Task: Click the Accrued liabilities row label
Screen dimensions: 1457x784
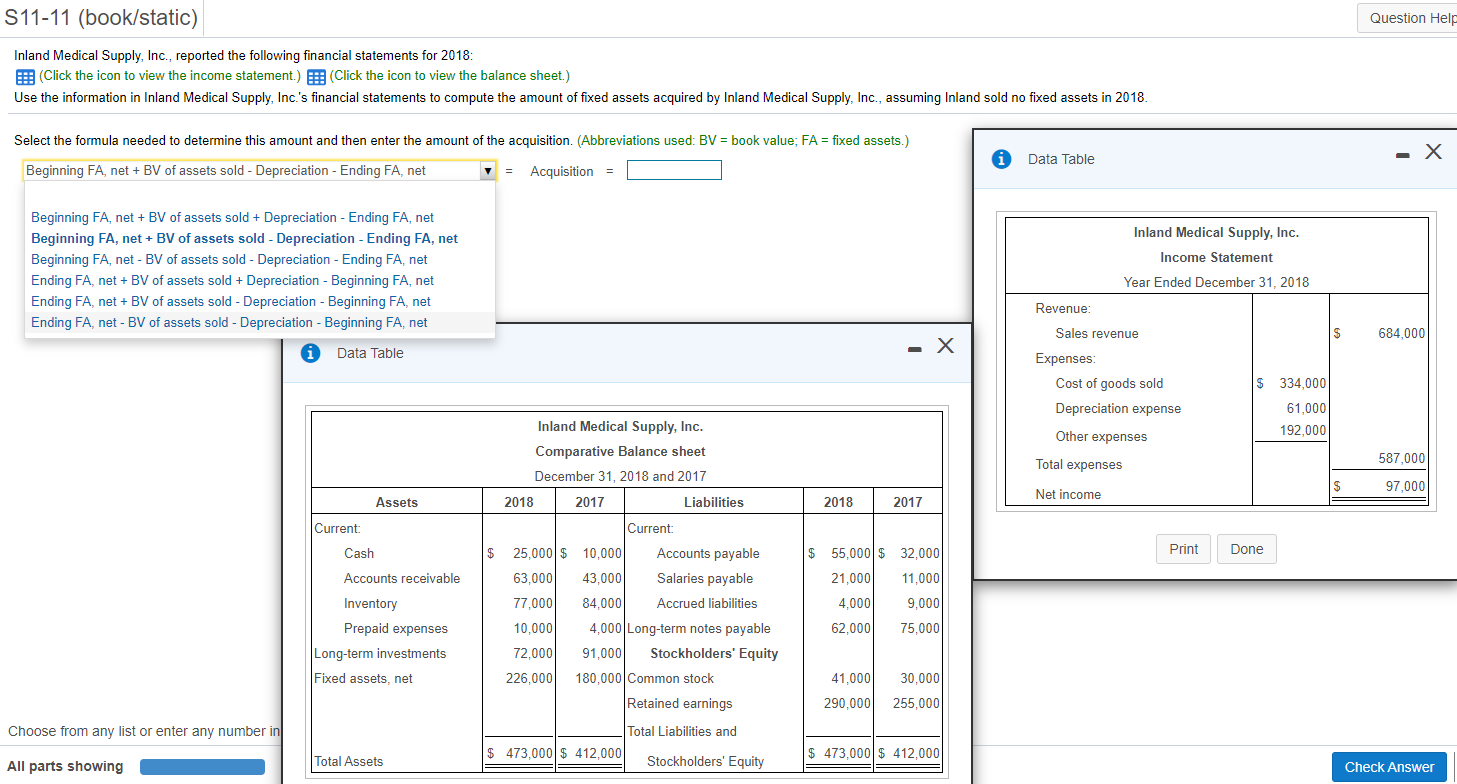Action: click(707, 604)
